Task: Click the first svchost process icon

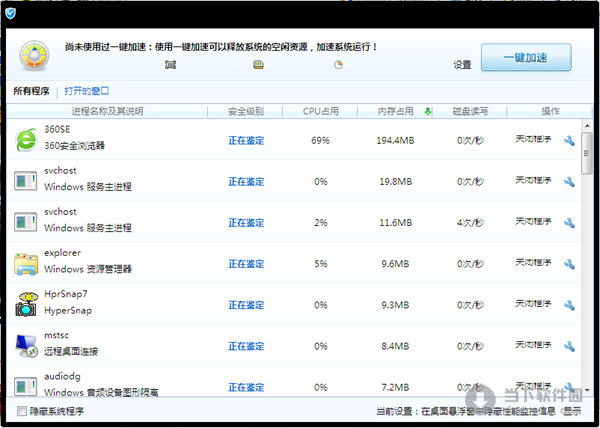Action: point(26,181)
